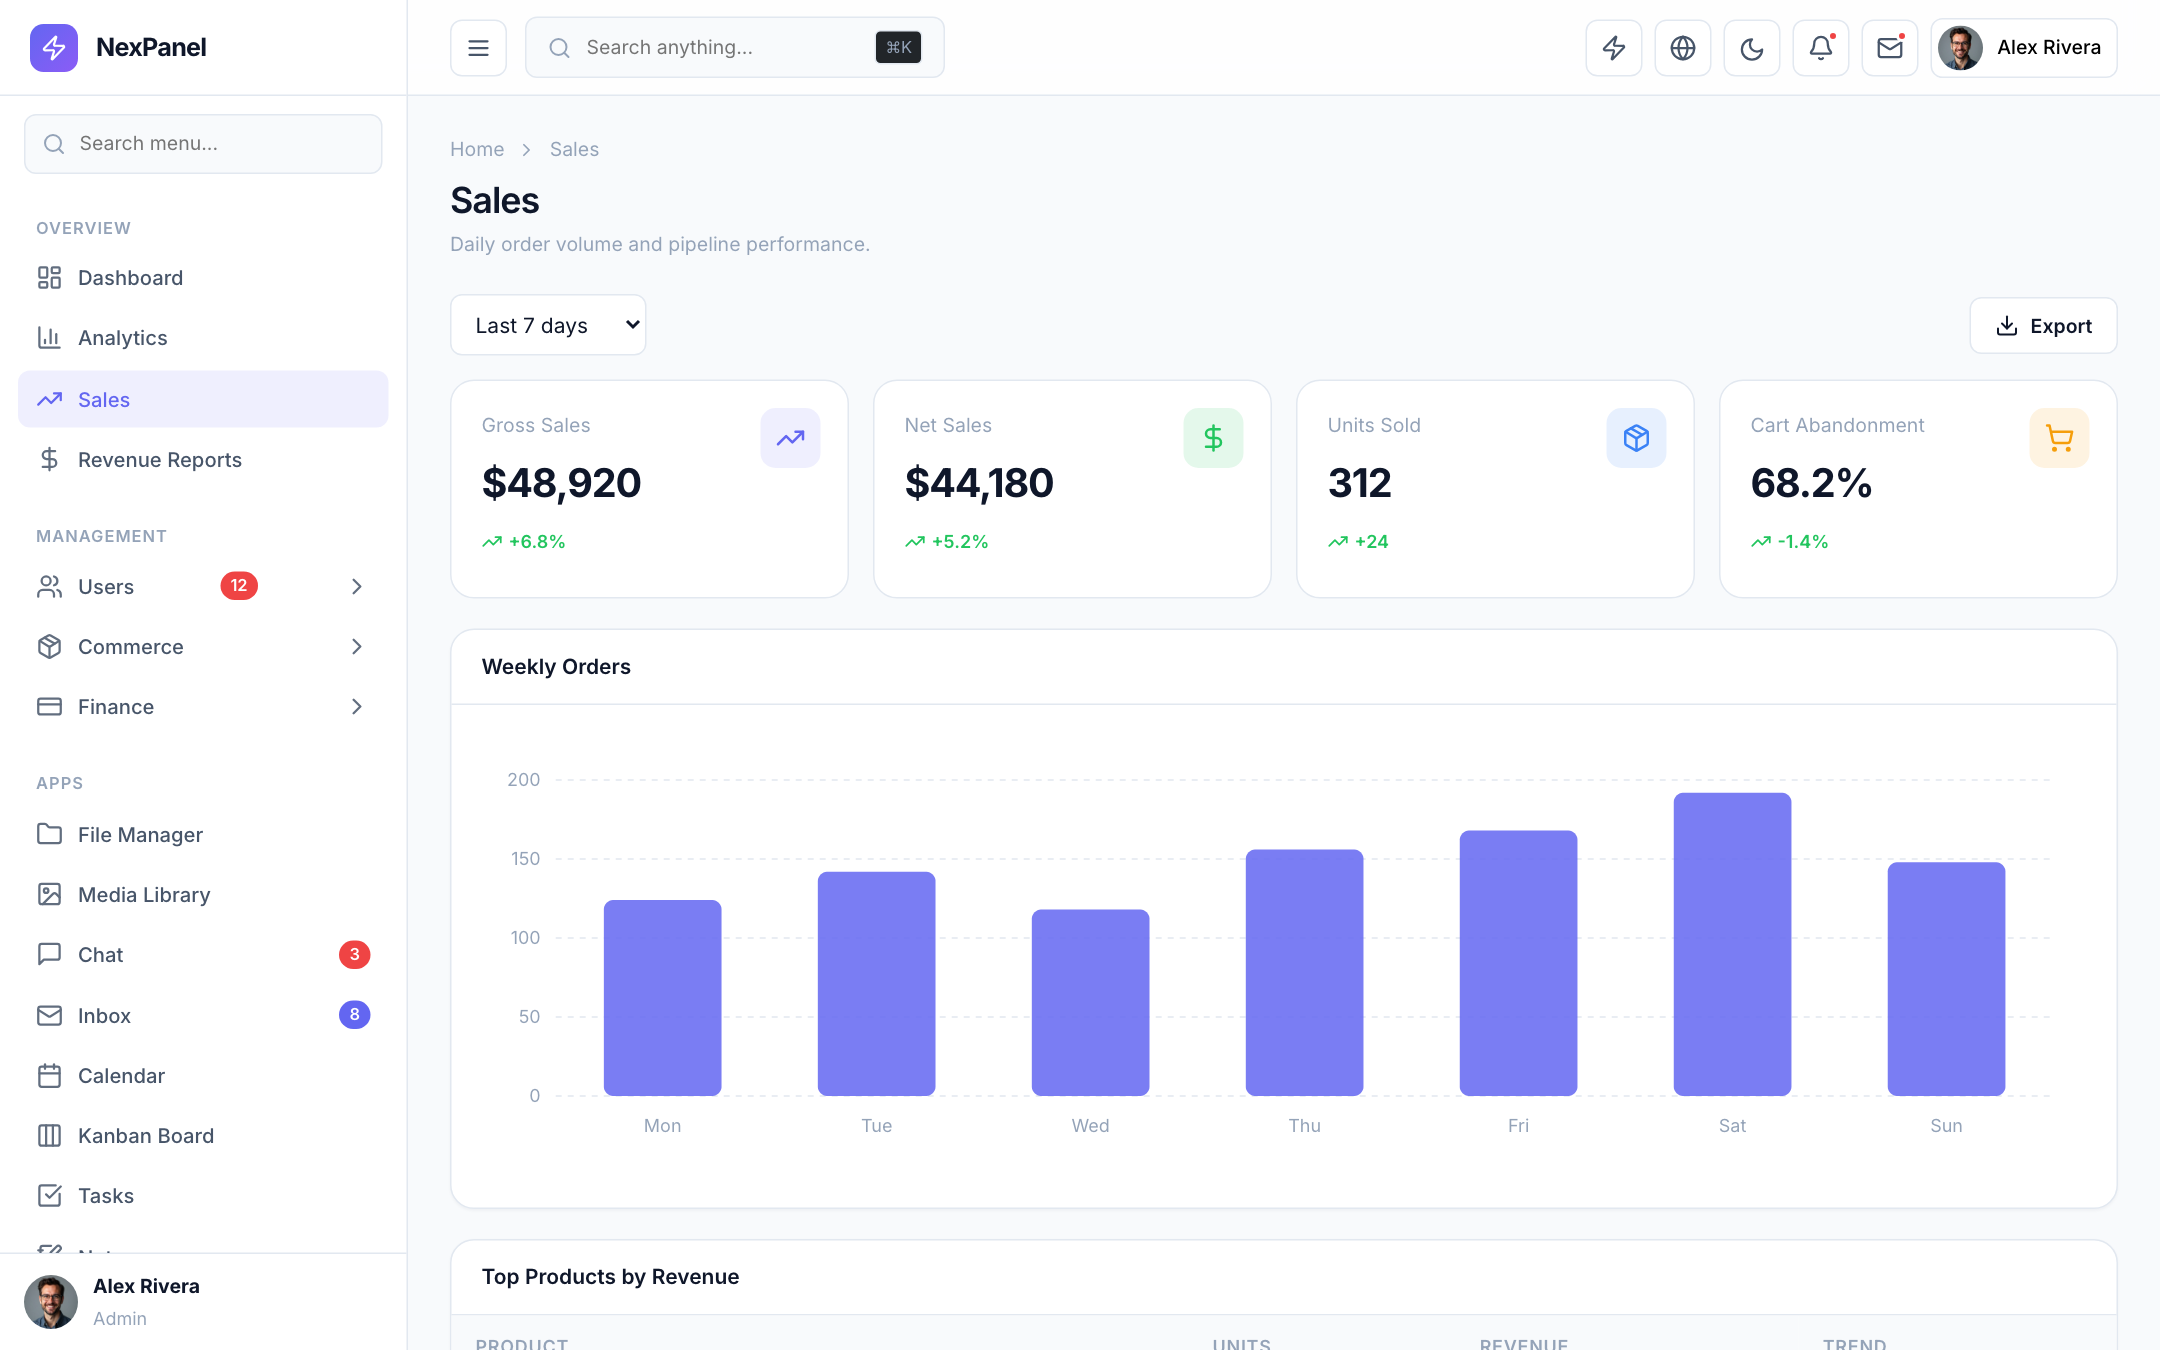Screen dimensions: 2160x1350
Task: Go to Dashboard in the sidebar
Action: click(x=203, y=277)
